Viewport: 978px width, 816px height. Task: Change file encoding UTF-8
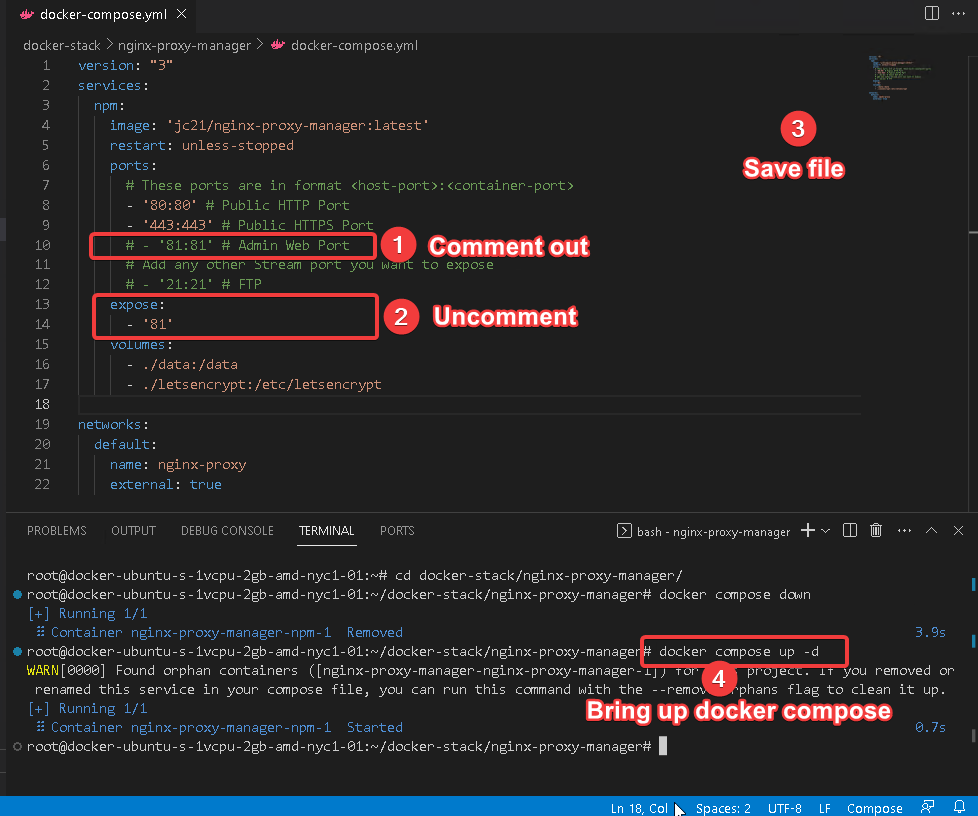(785, 808)
